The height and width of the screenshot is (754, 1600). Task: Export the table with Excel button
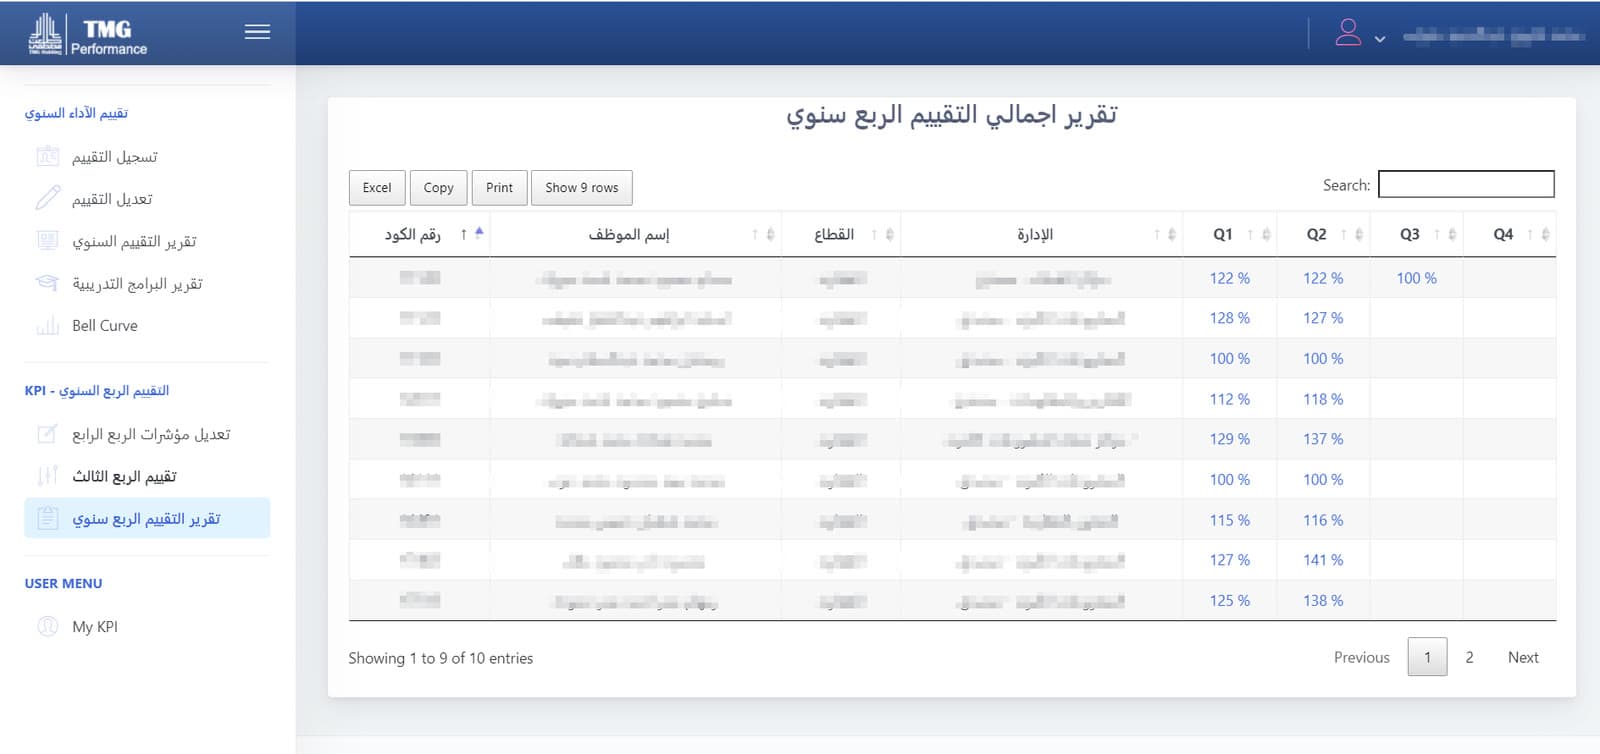pos(377,187)
